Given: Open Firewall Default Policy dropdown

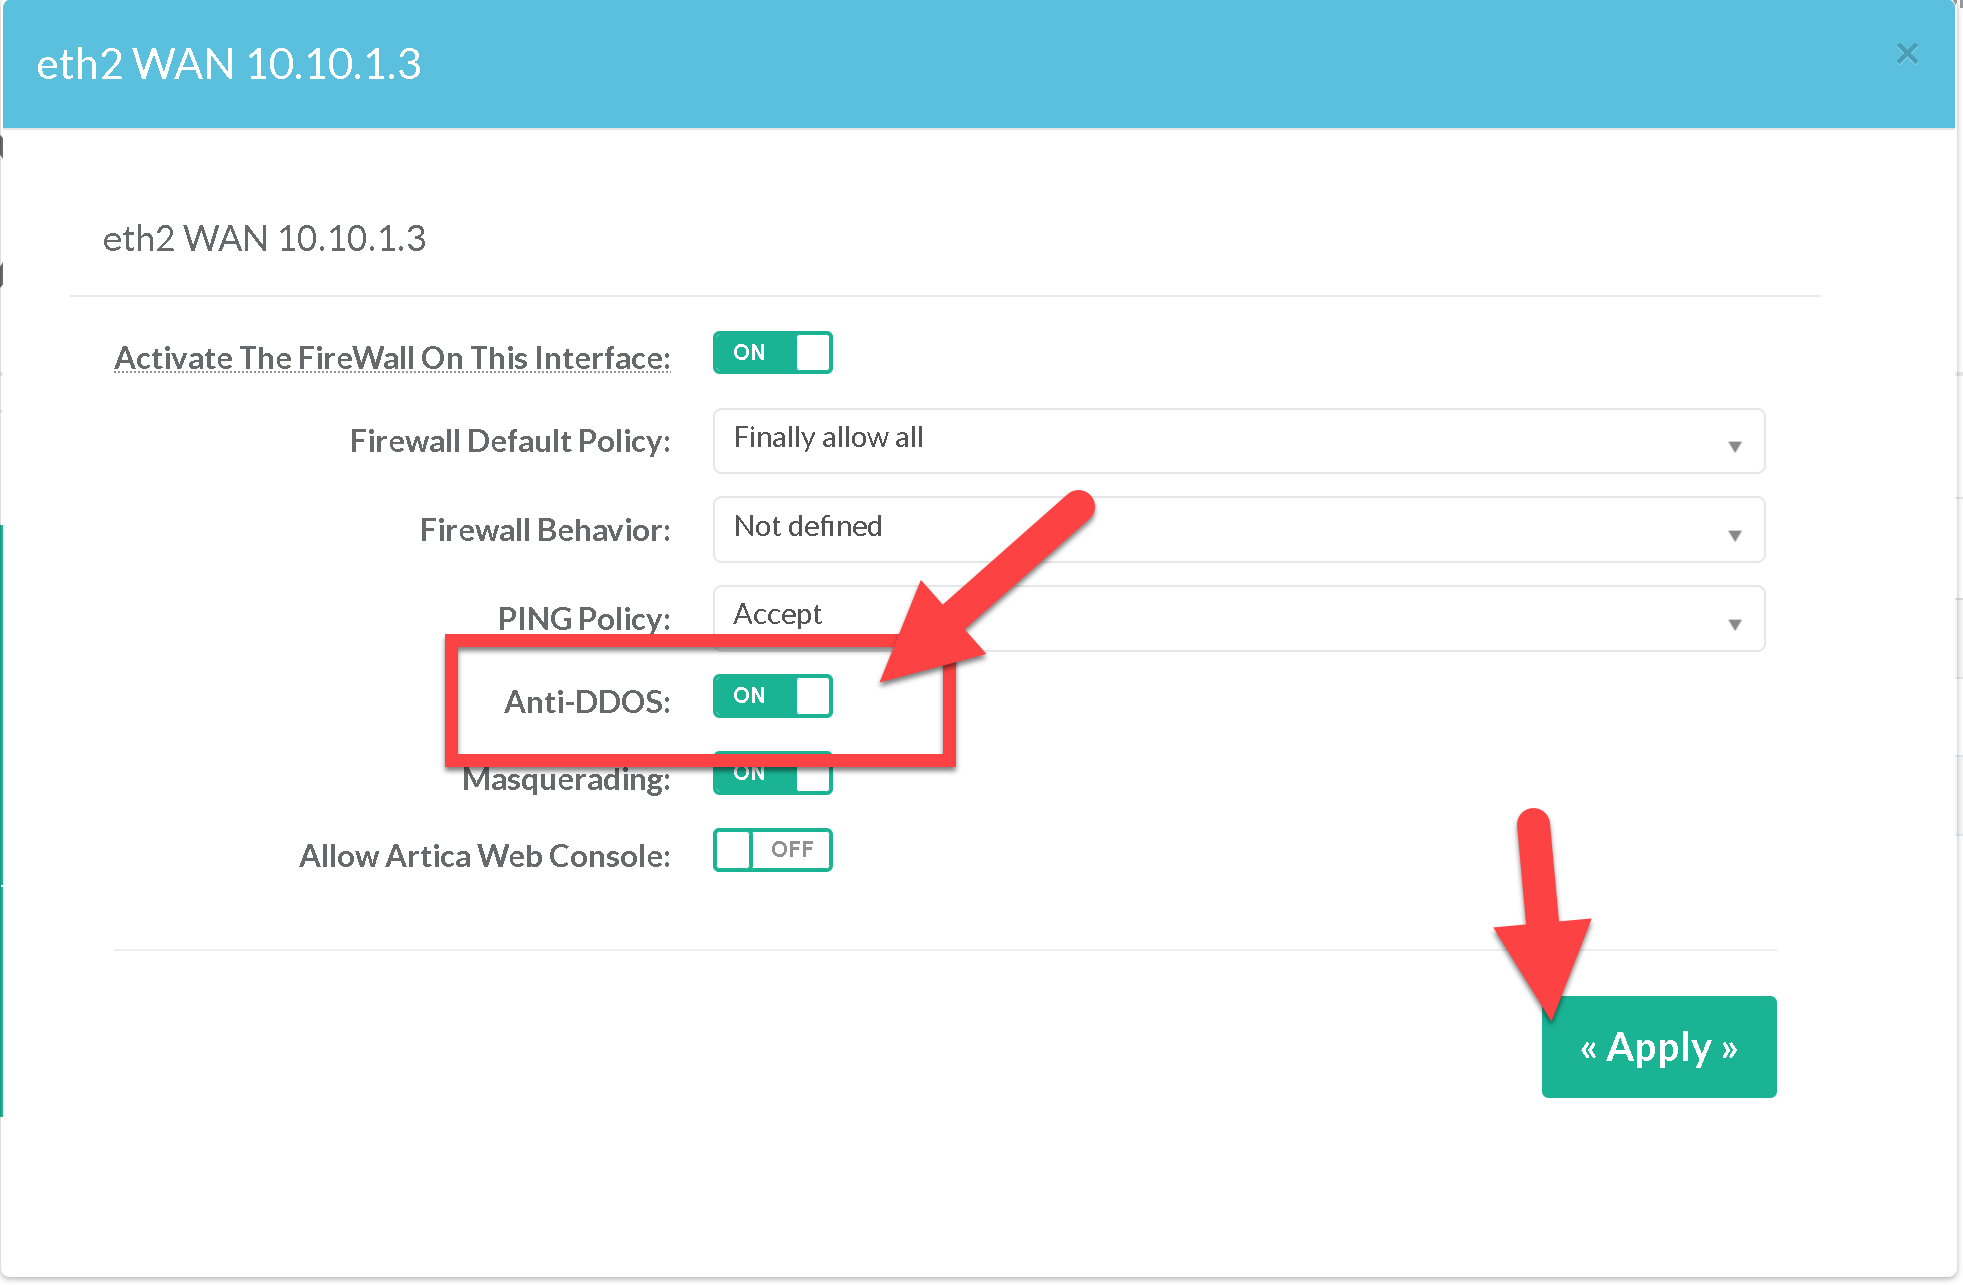Looking at the screenshot, I should tap(1237, 441).
